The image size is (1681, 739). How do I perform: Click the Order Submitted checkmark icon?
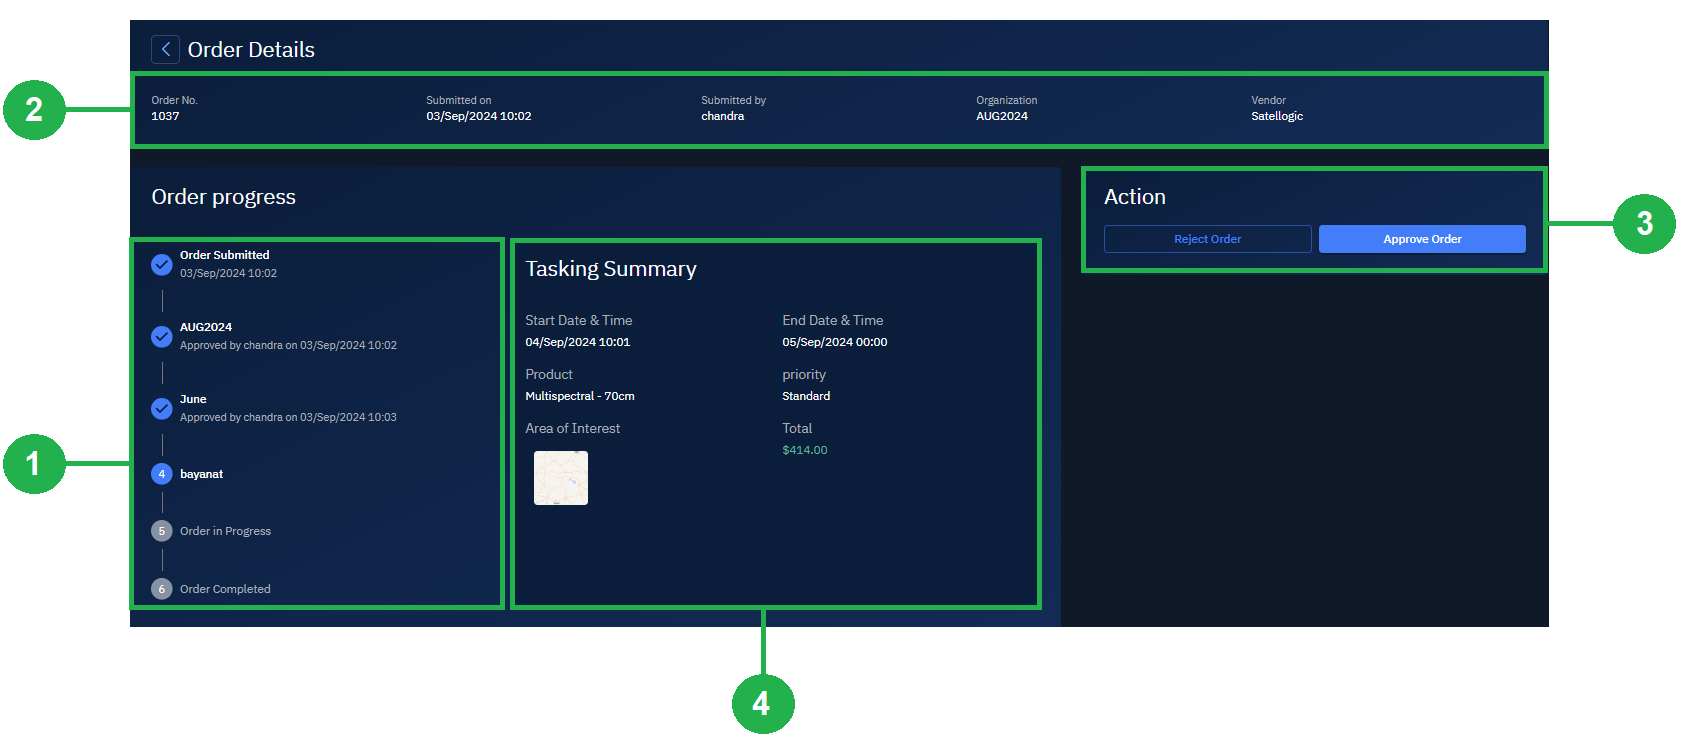click(162, 264)
